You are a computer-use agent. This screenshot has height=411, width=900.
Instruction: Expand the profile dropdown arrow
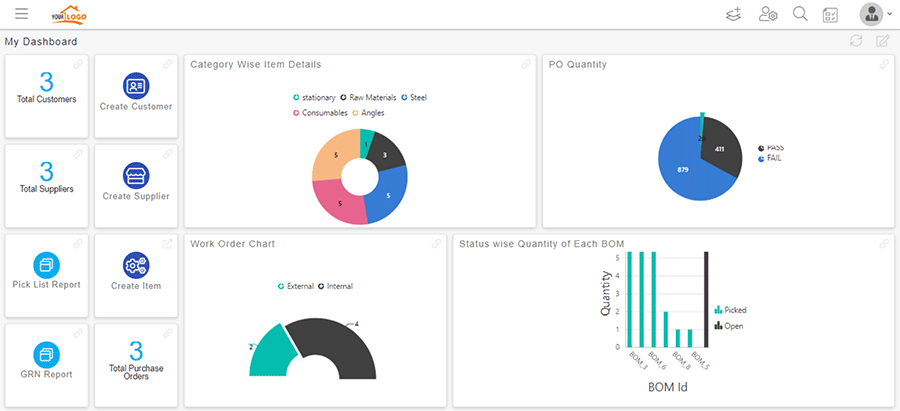pos(890,15)
